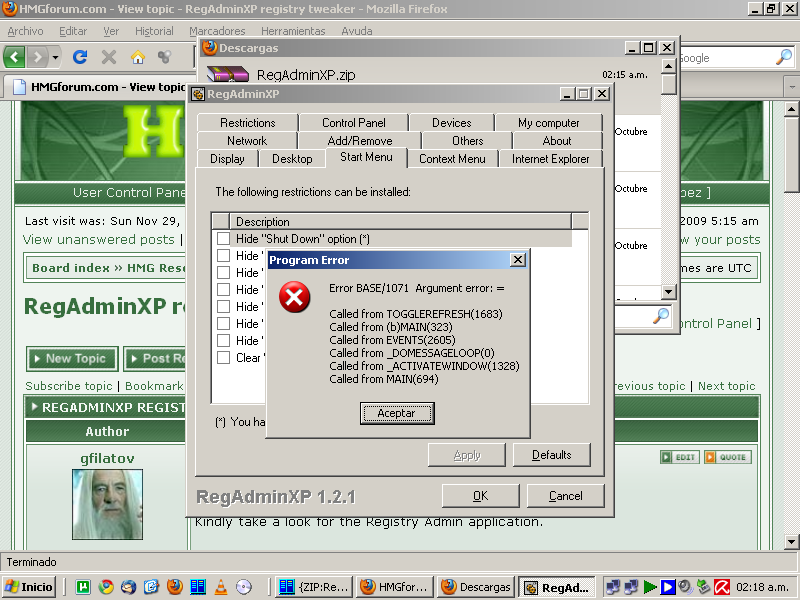Image resolution: width=800 pixels, height=600 pixels.
Task: Click the Description column header
Action: pos(401,221)
